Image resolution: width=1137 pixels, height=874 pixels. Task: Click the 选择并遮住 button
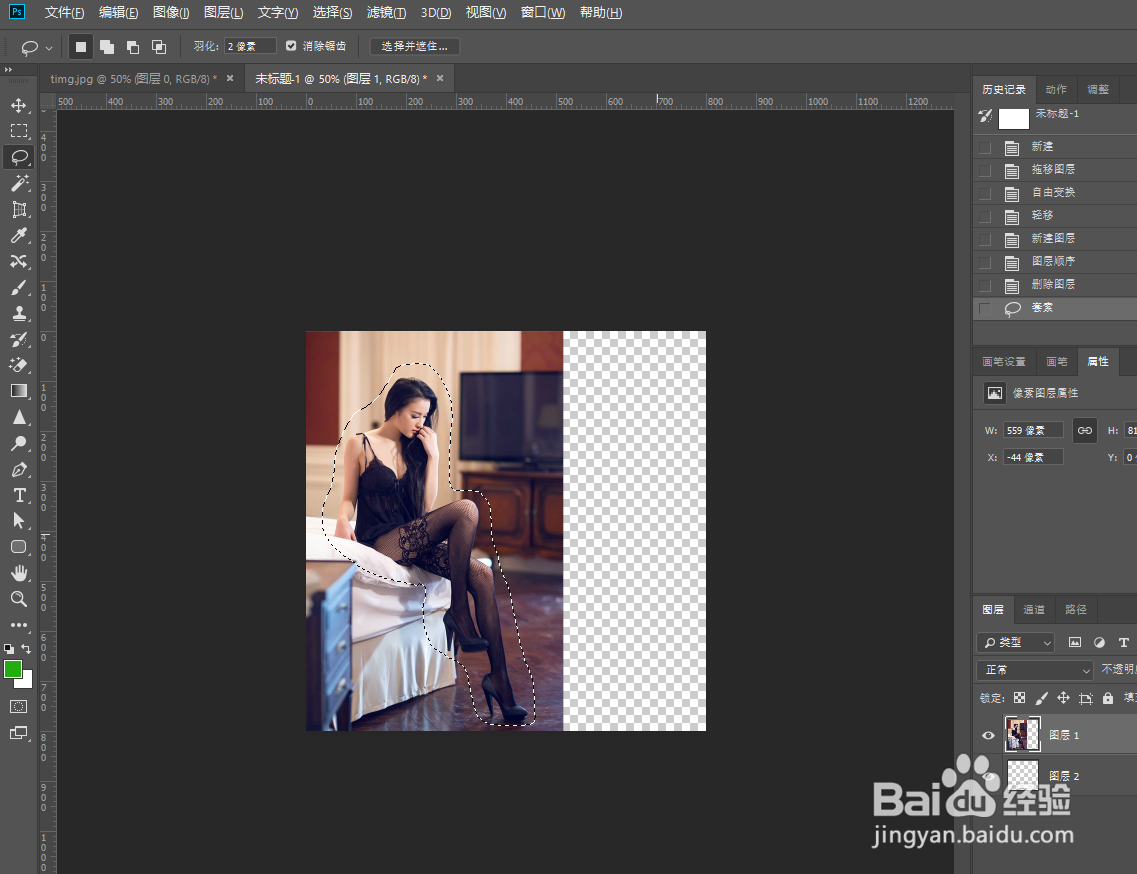click(x=415, y=46)
